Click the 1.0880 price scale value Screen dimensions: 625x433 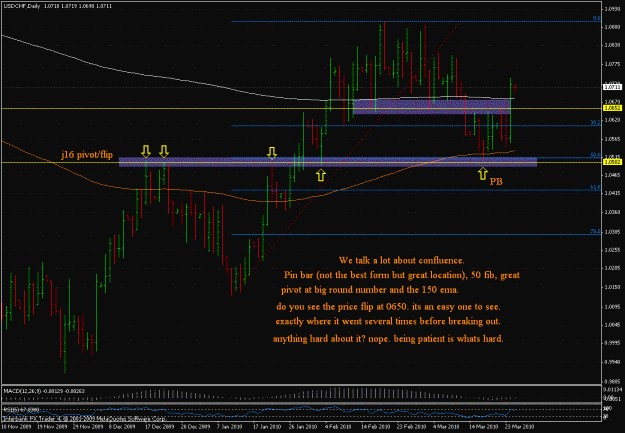tap(613, 27)
